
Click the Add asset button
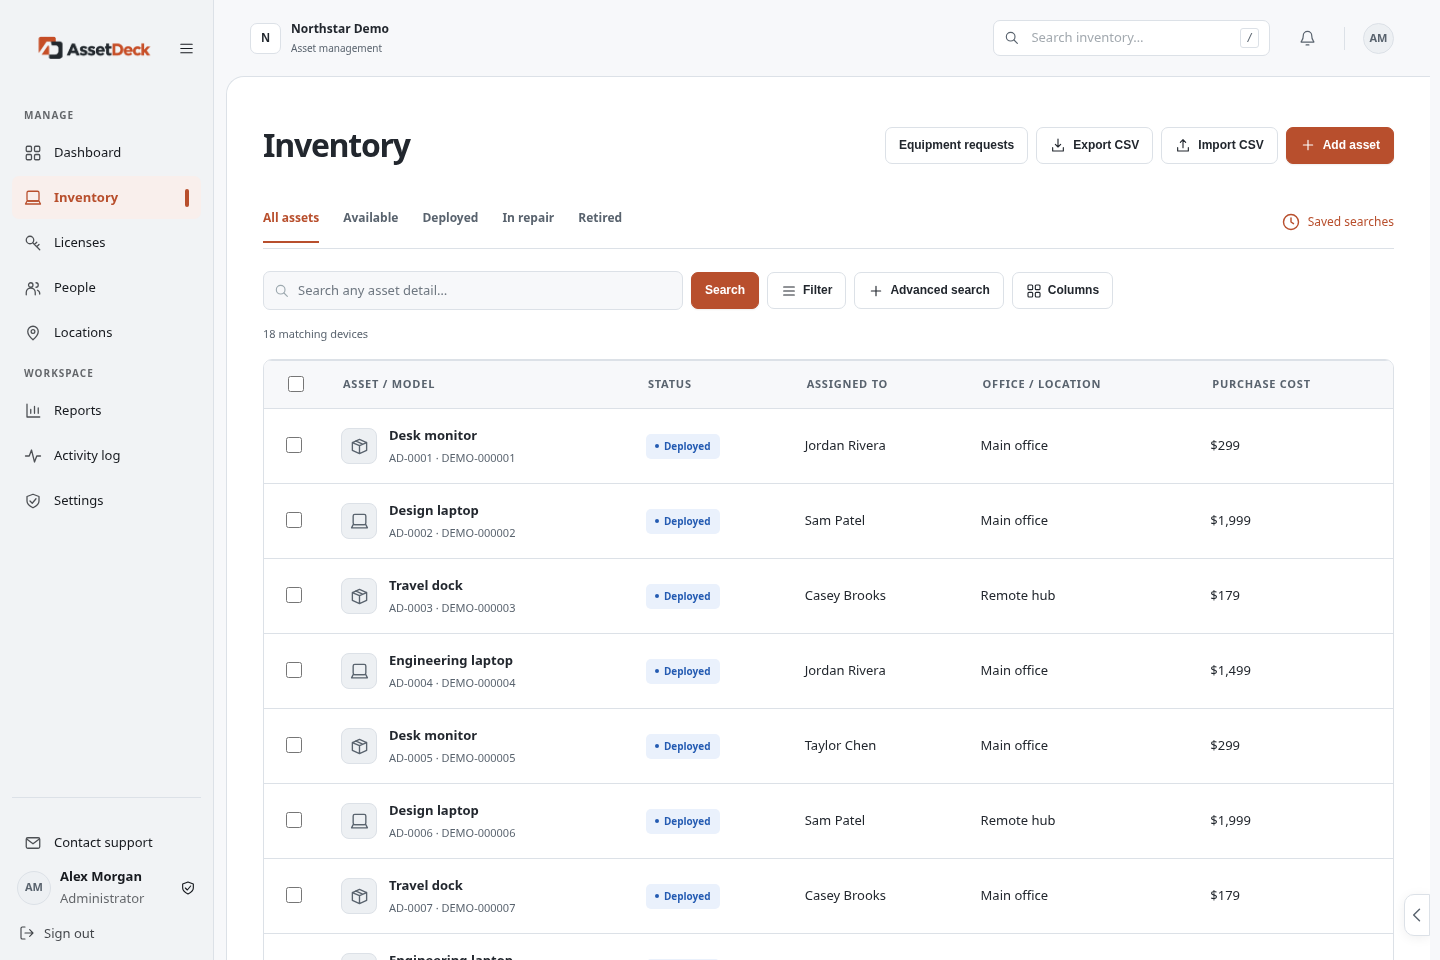[x=1340, y=145]
